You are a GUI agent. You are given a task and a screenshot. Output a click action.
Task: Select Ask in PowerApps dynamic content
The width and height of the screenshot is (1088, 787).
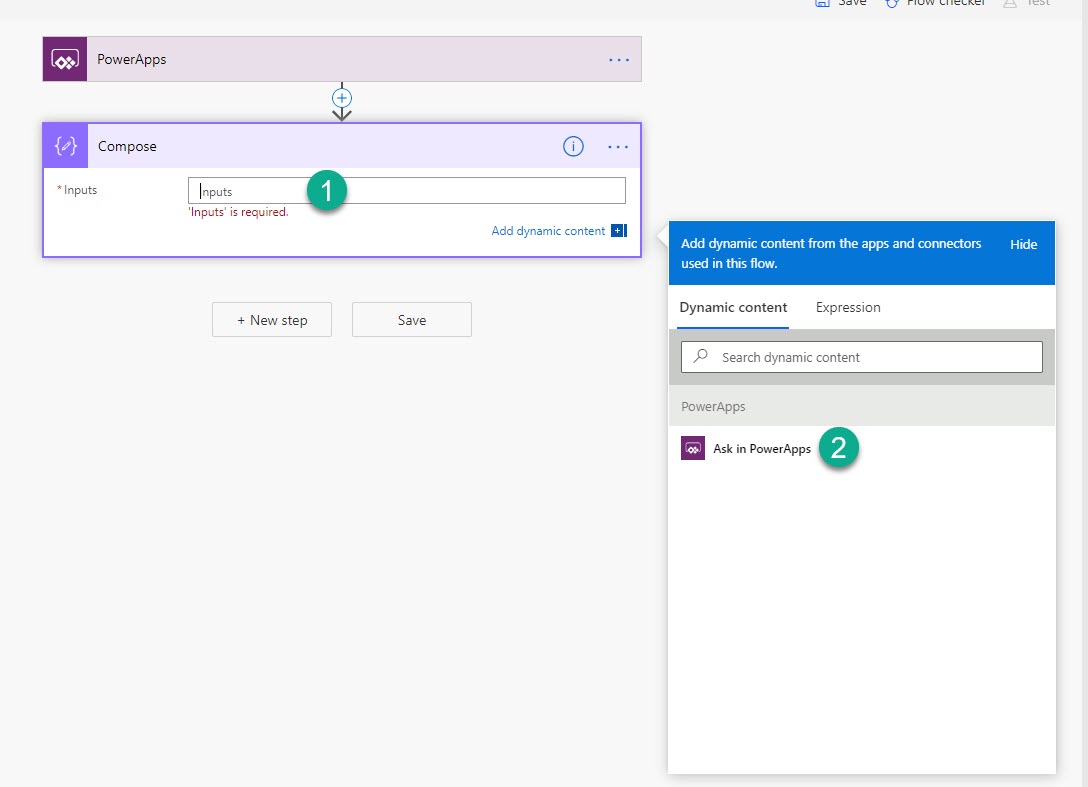pos(761,449)
